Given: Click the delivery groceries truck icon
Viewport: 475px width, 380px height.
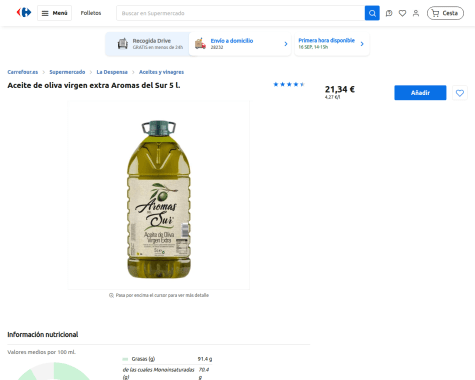Looking at the screenshot, I should click(x=200, y=44).
